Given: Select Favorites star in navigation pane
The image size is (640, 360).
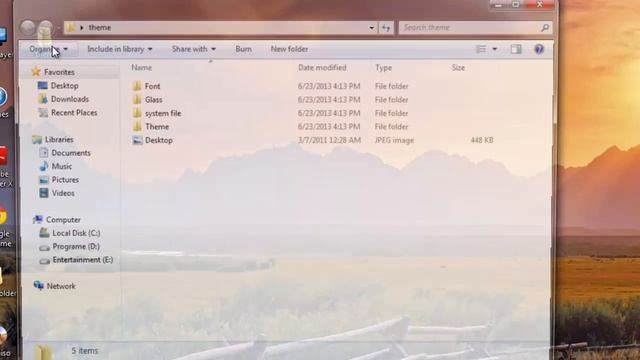Looking at the screenshot, I should [x=36, y=72].
